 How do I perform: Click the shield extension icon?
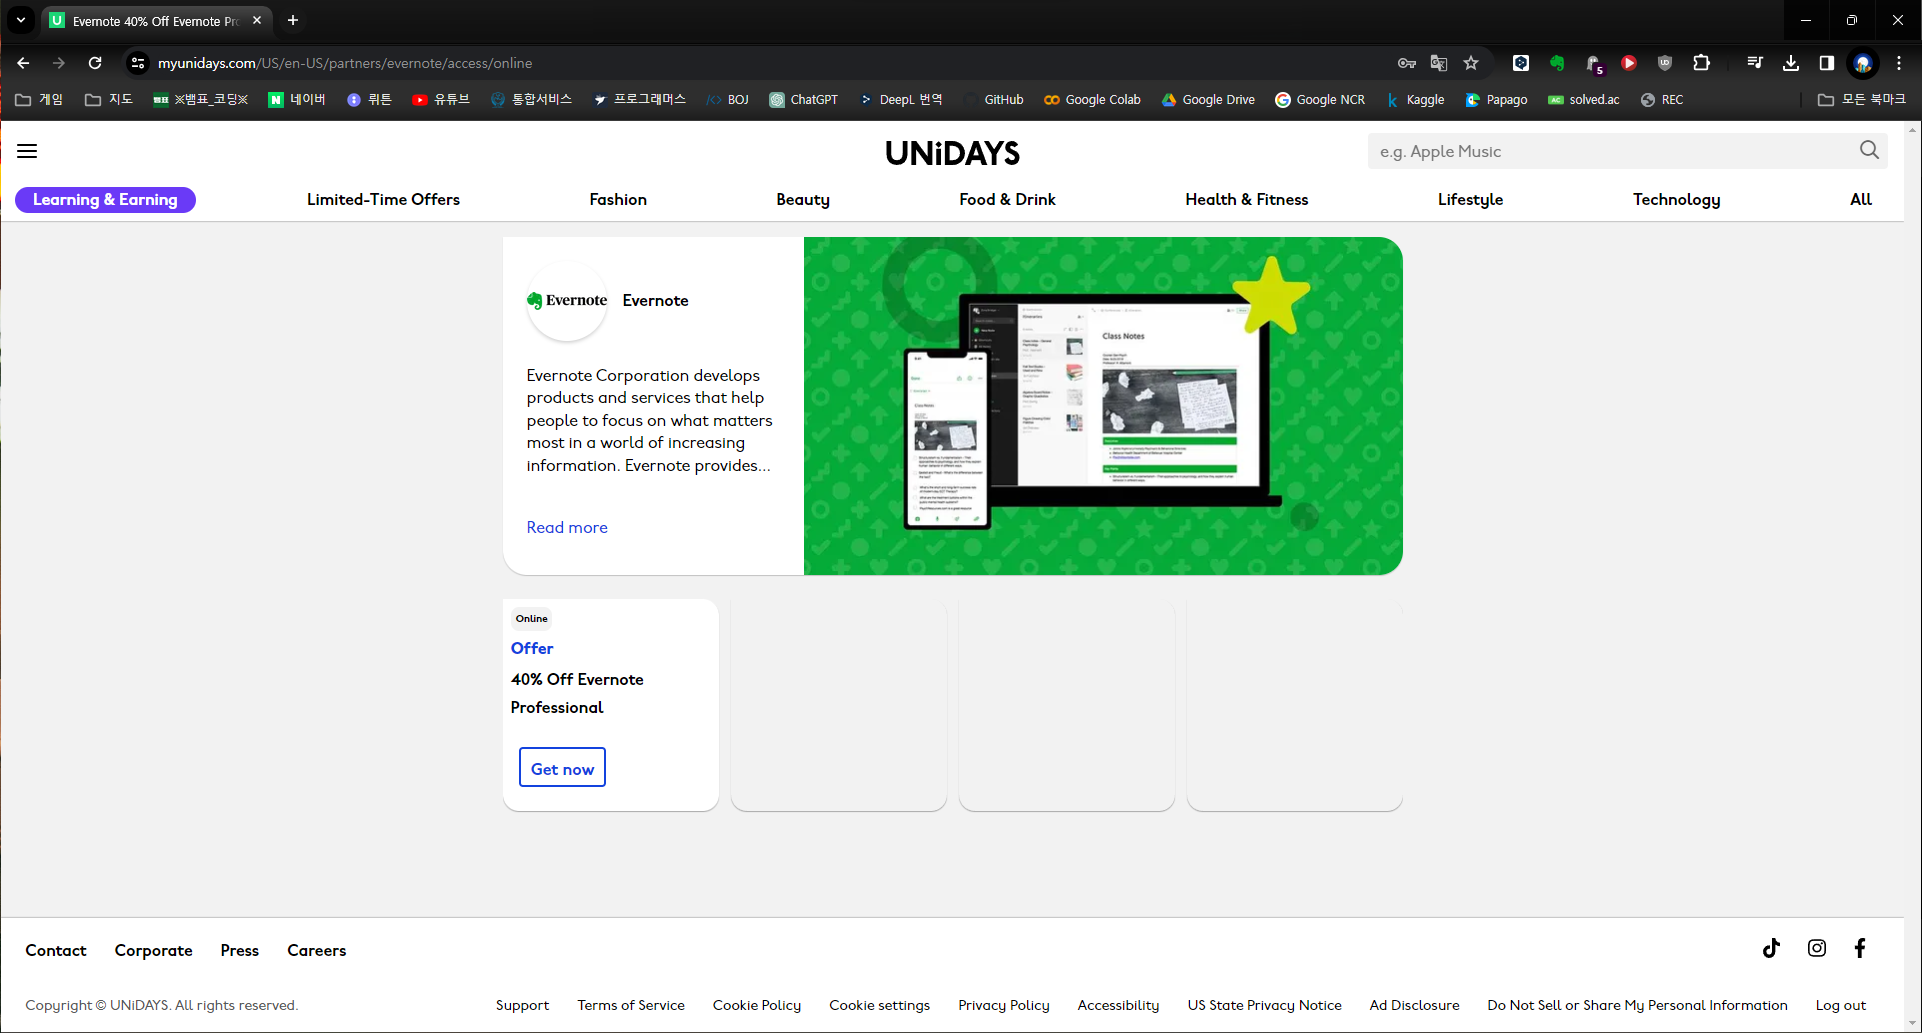pos(1665,63)
